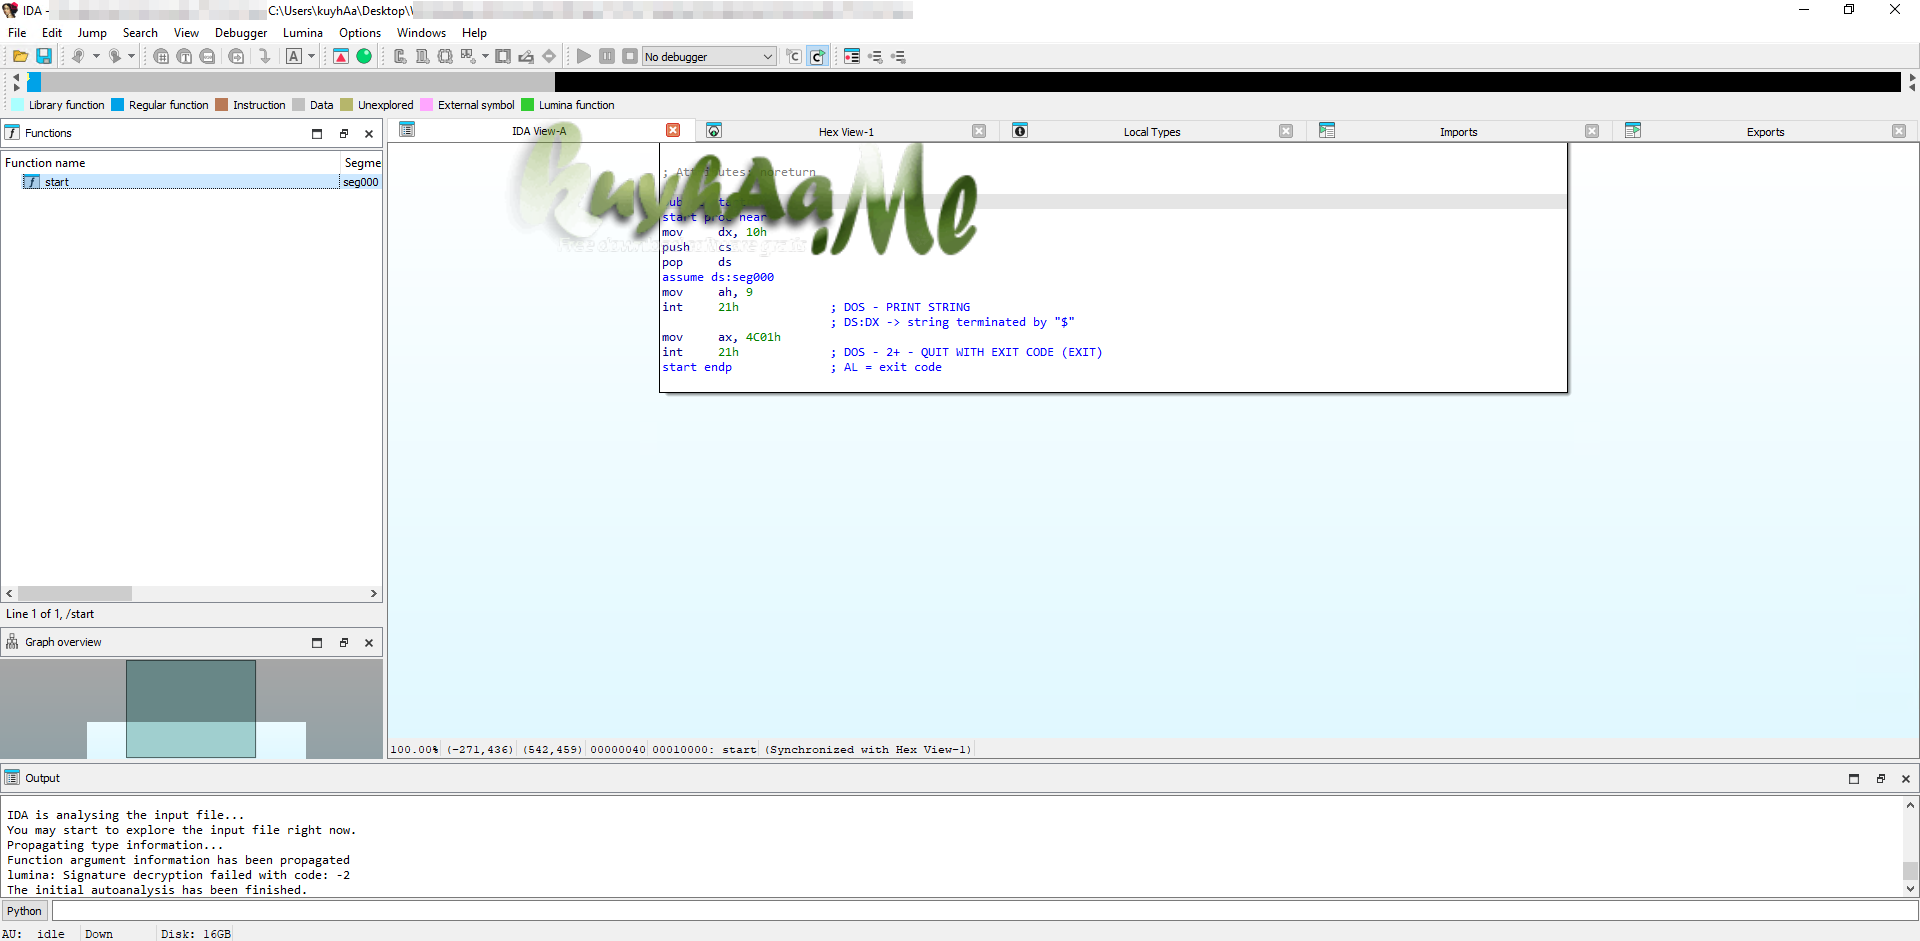This screenshot has width=1920, height=941.
Task: Click the last lined icon in the toolbar
Action: point(898,56)
